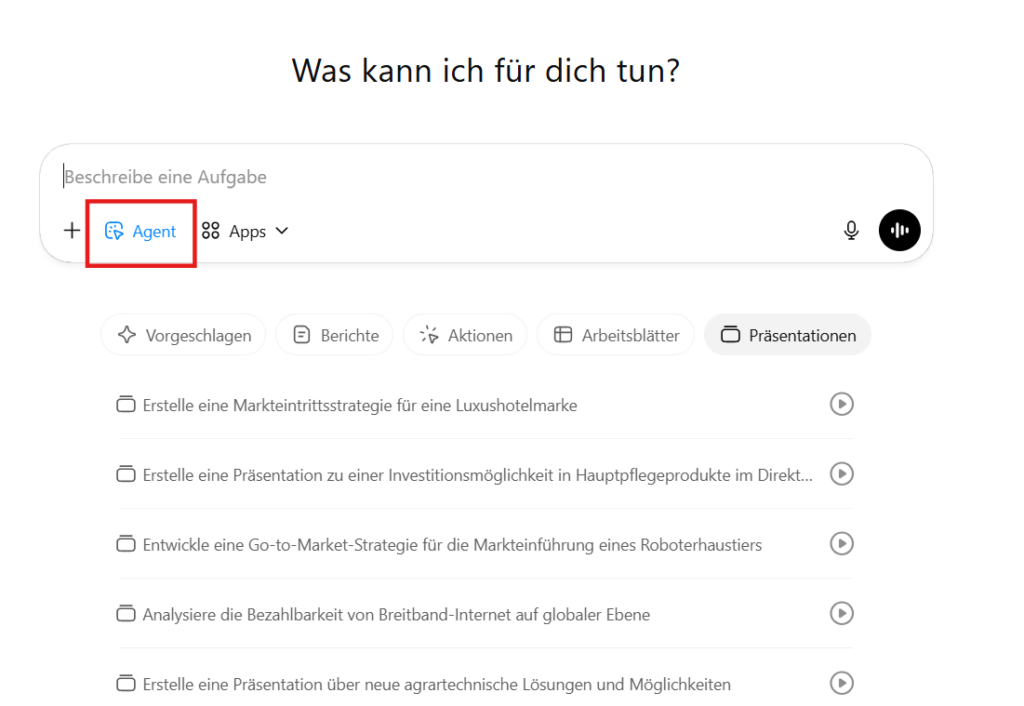
Task: Start voice mode with waveform button
Action: [x=899, y=231]
